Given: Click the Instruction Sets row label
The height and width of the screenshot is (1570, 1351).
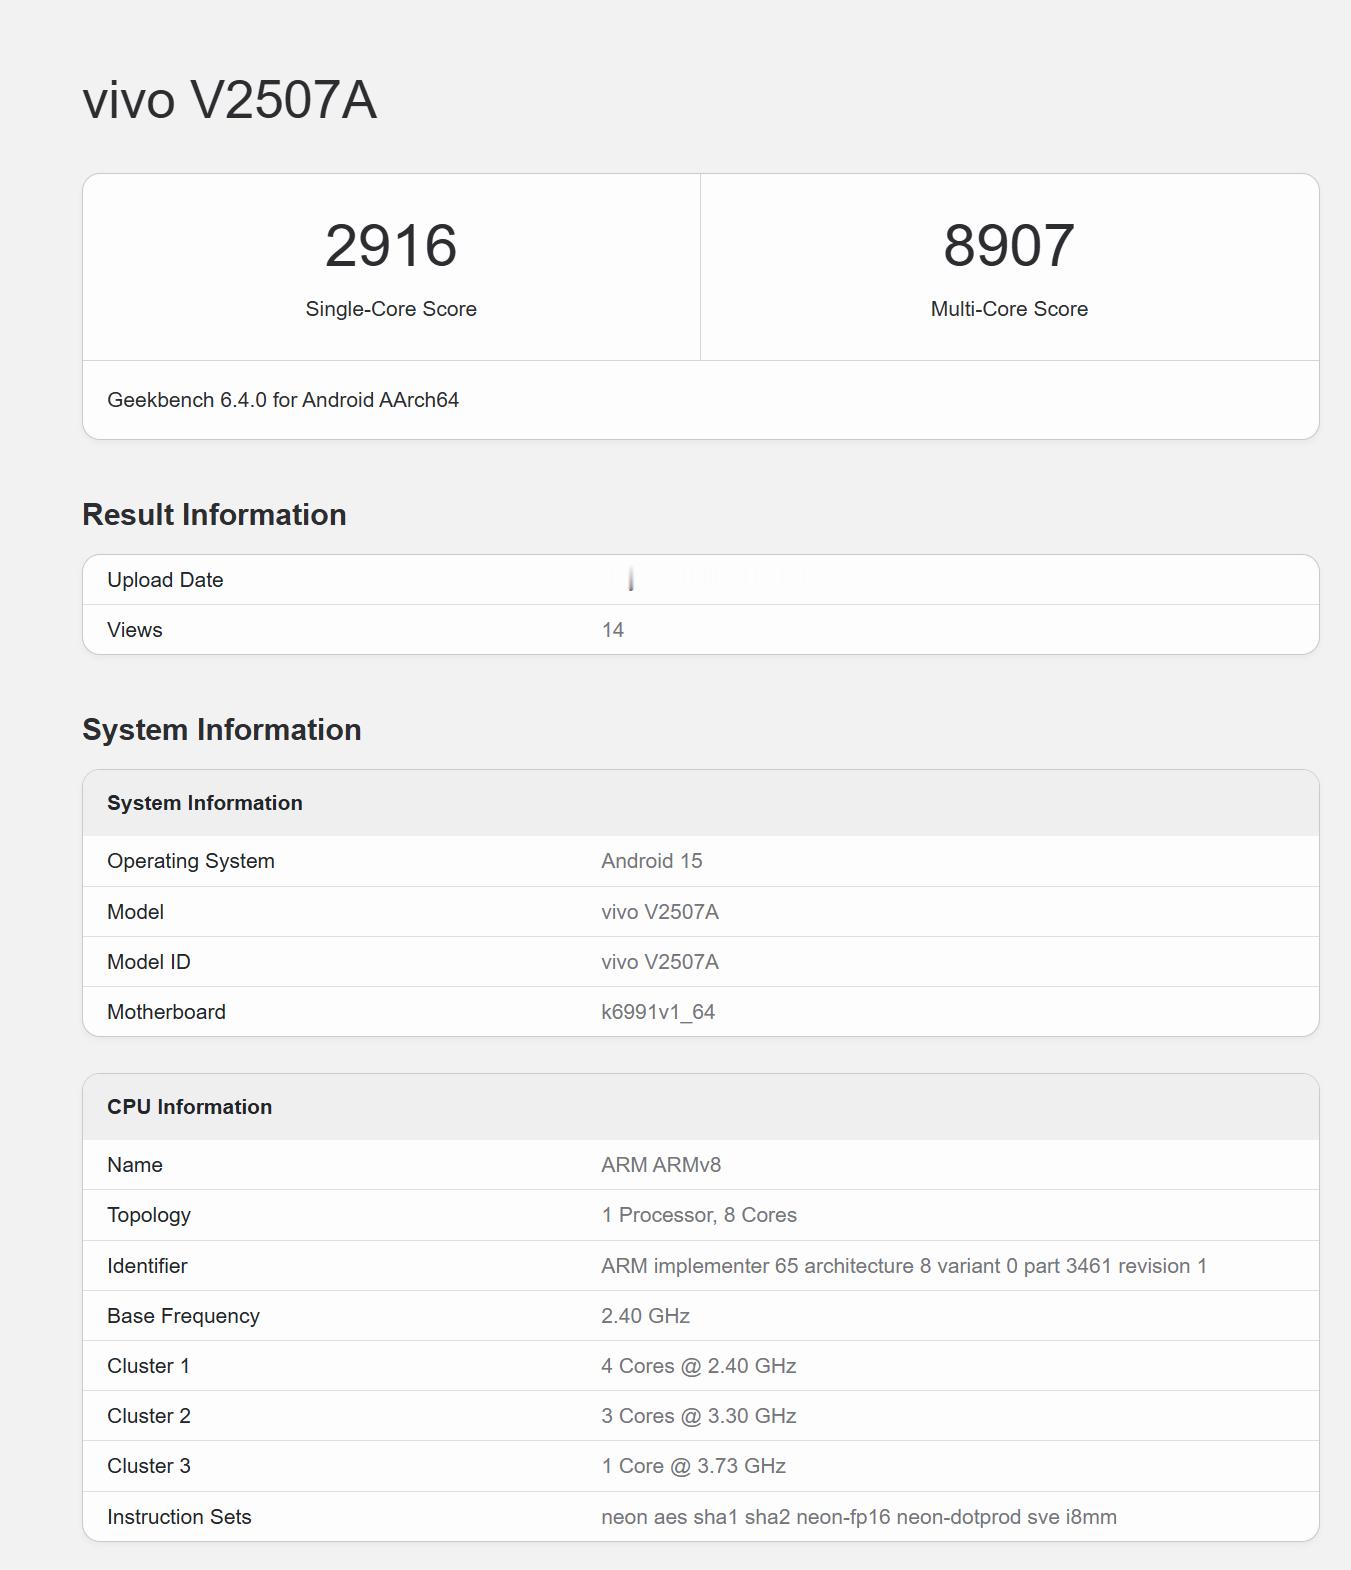Looking at the screenshot, I should point(179,1517).
